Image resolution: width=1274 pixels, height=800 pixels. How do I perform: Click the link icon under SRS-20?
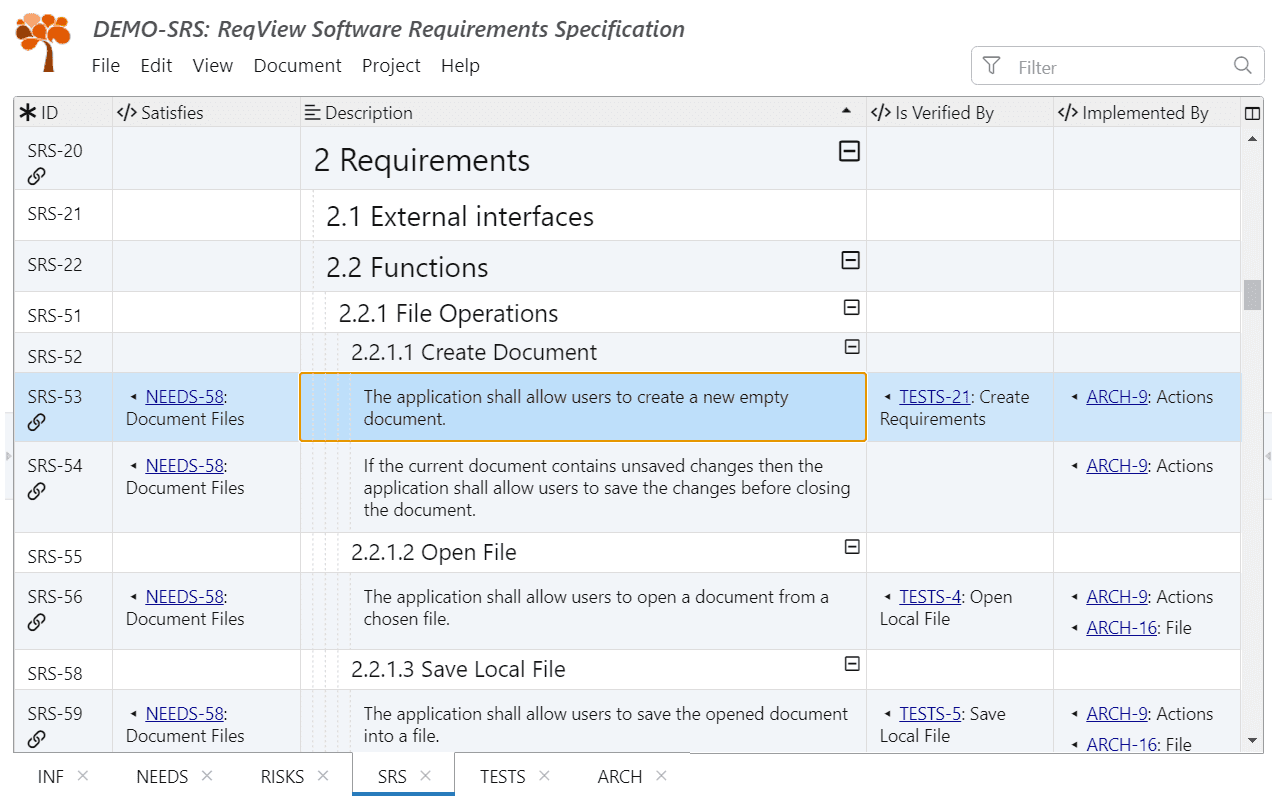click(x=37, y=177)
